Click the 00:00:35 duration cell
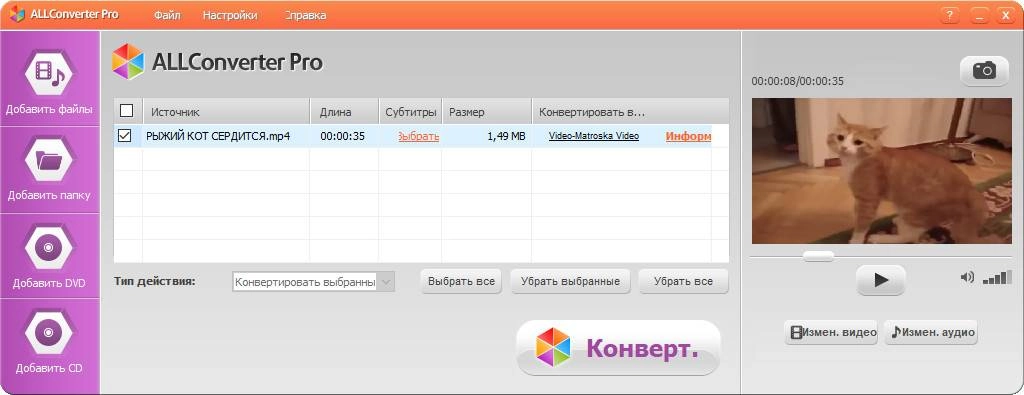Viewport: 1024px width, 395px height. click(x=342, y=136)
